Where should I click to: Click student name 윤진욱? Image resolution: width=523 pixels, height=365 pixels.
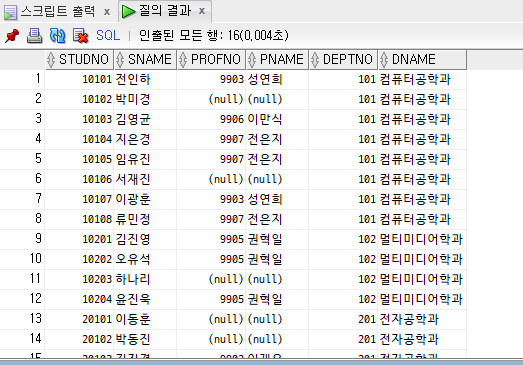coord(133,300)
